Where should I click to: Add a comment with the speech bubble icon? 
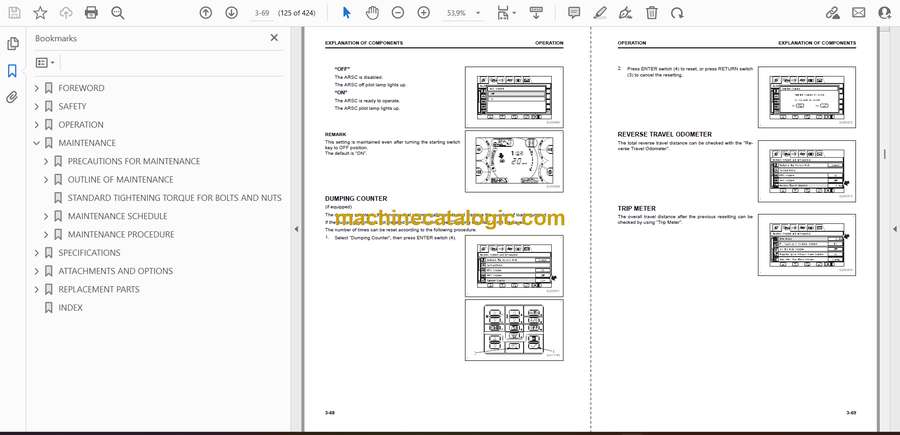click(574, 13)
